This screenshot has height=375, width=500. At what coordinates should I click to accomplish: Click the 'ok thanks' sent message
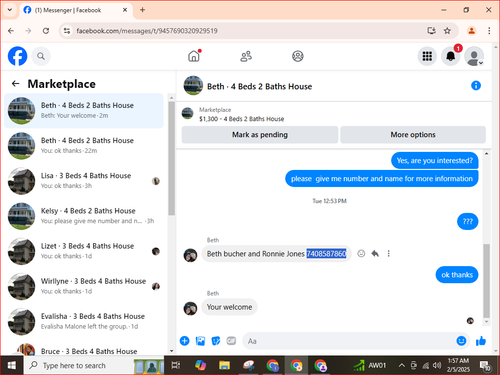pyautogui.click(x=457, y=275)
